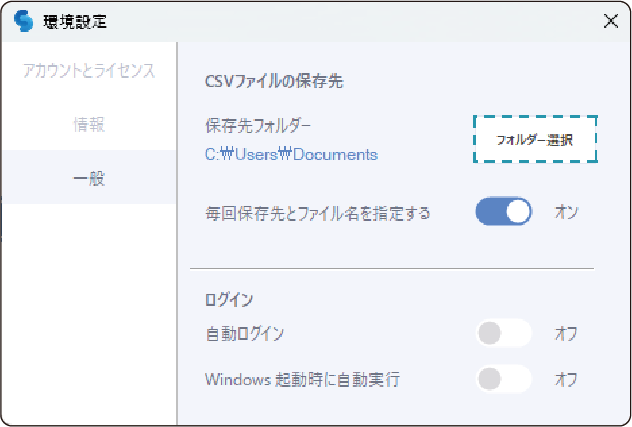Select the 一般 tab in sidebar

point(89,178)
